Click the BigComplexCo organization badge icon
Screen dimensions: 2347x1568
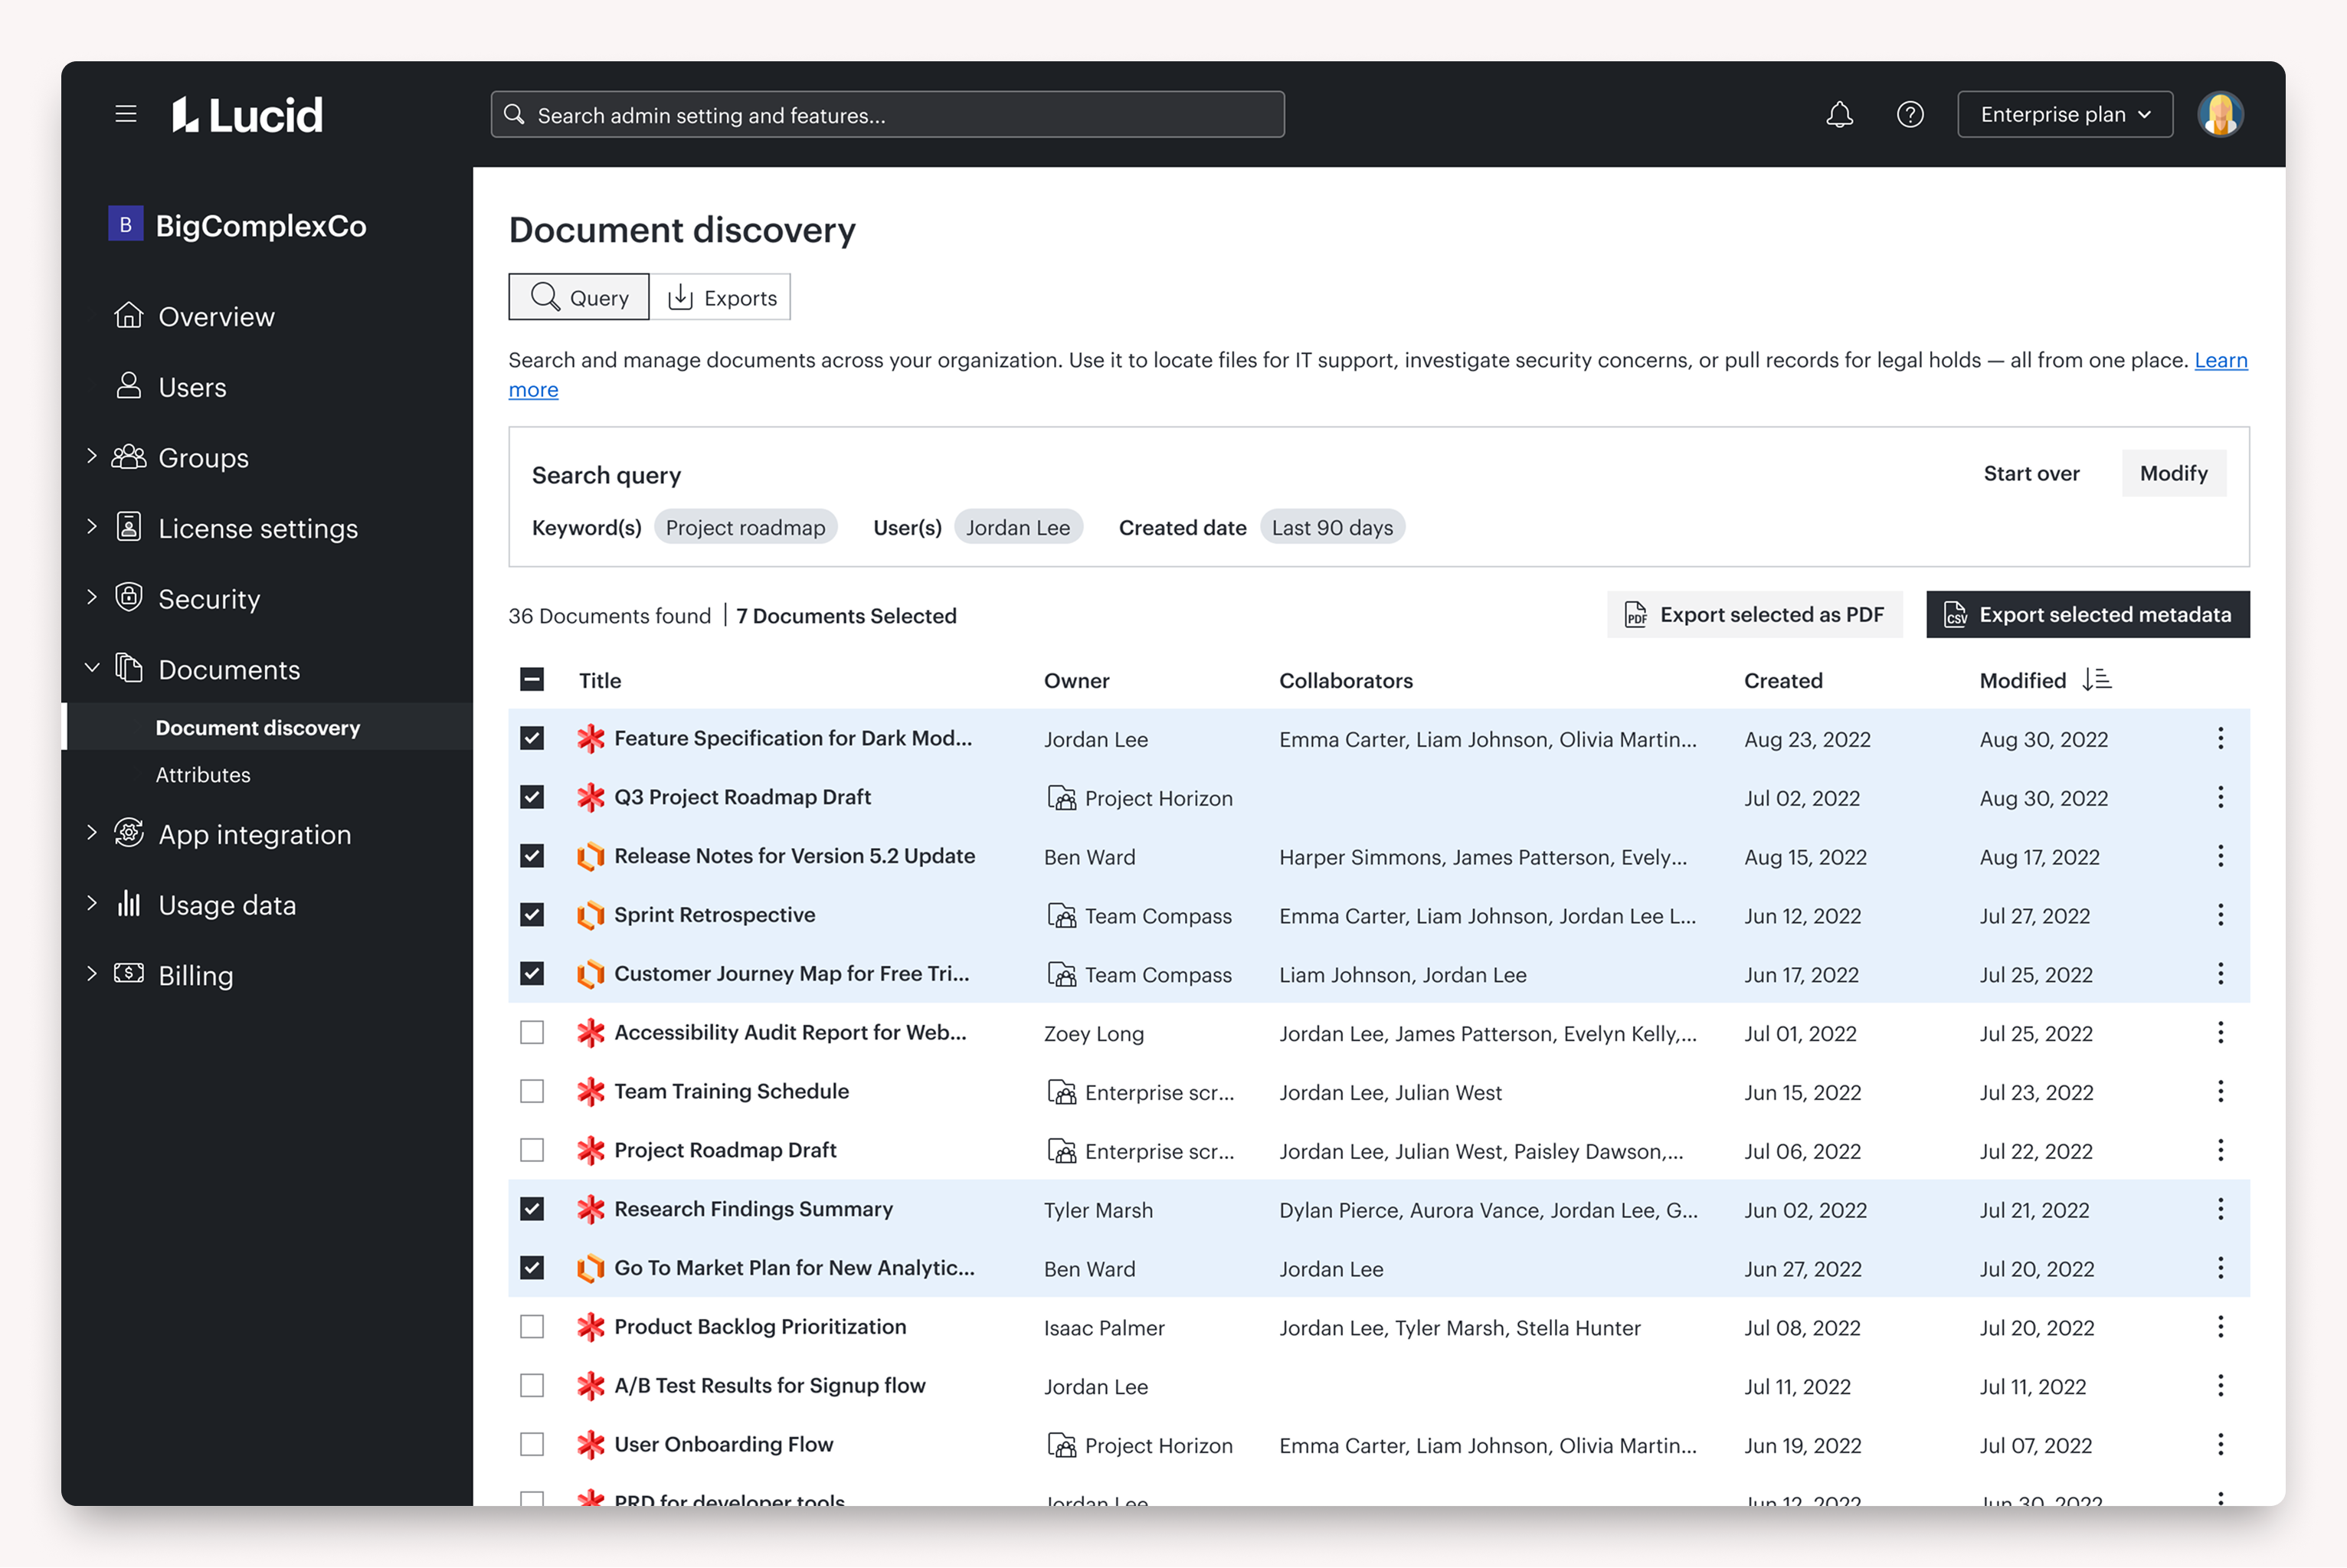pos(126,225)
